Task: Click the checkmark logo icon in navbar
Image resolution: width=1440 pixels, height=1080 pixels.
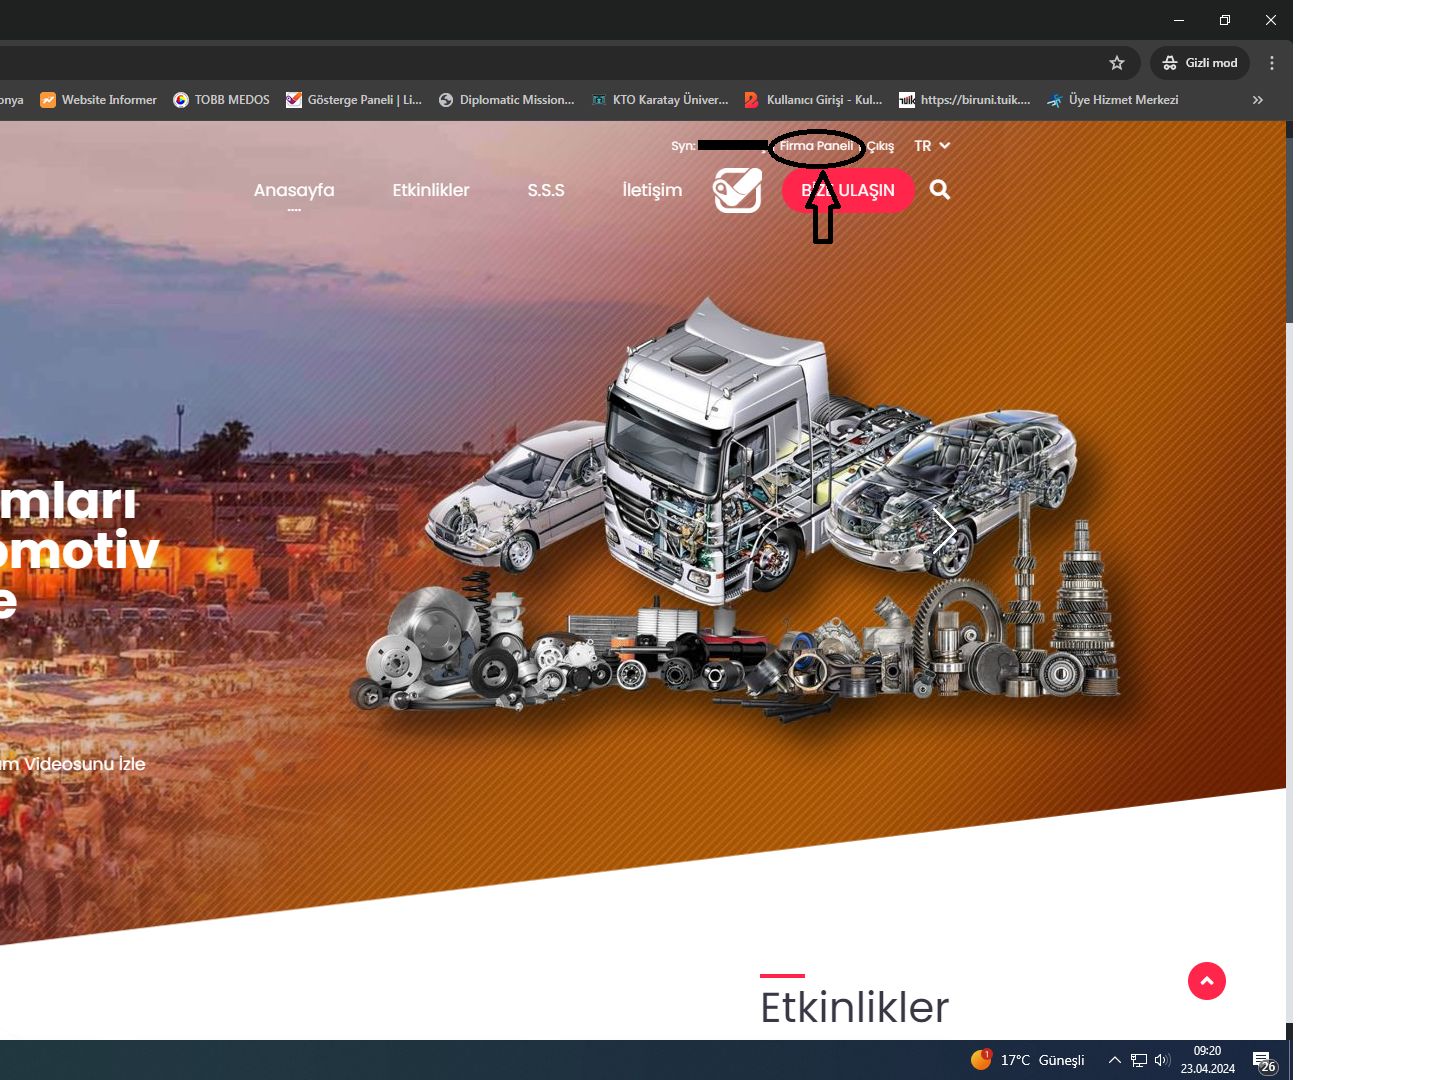Action: coord(737,190)
